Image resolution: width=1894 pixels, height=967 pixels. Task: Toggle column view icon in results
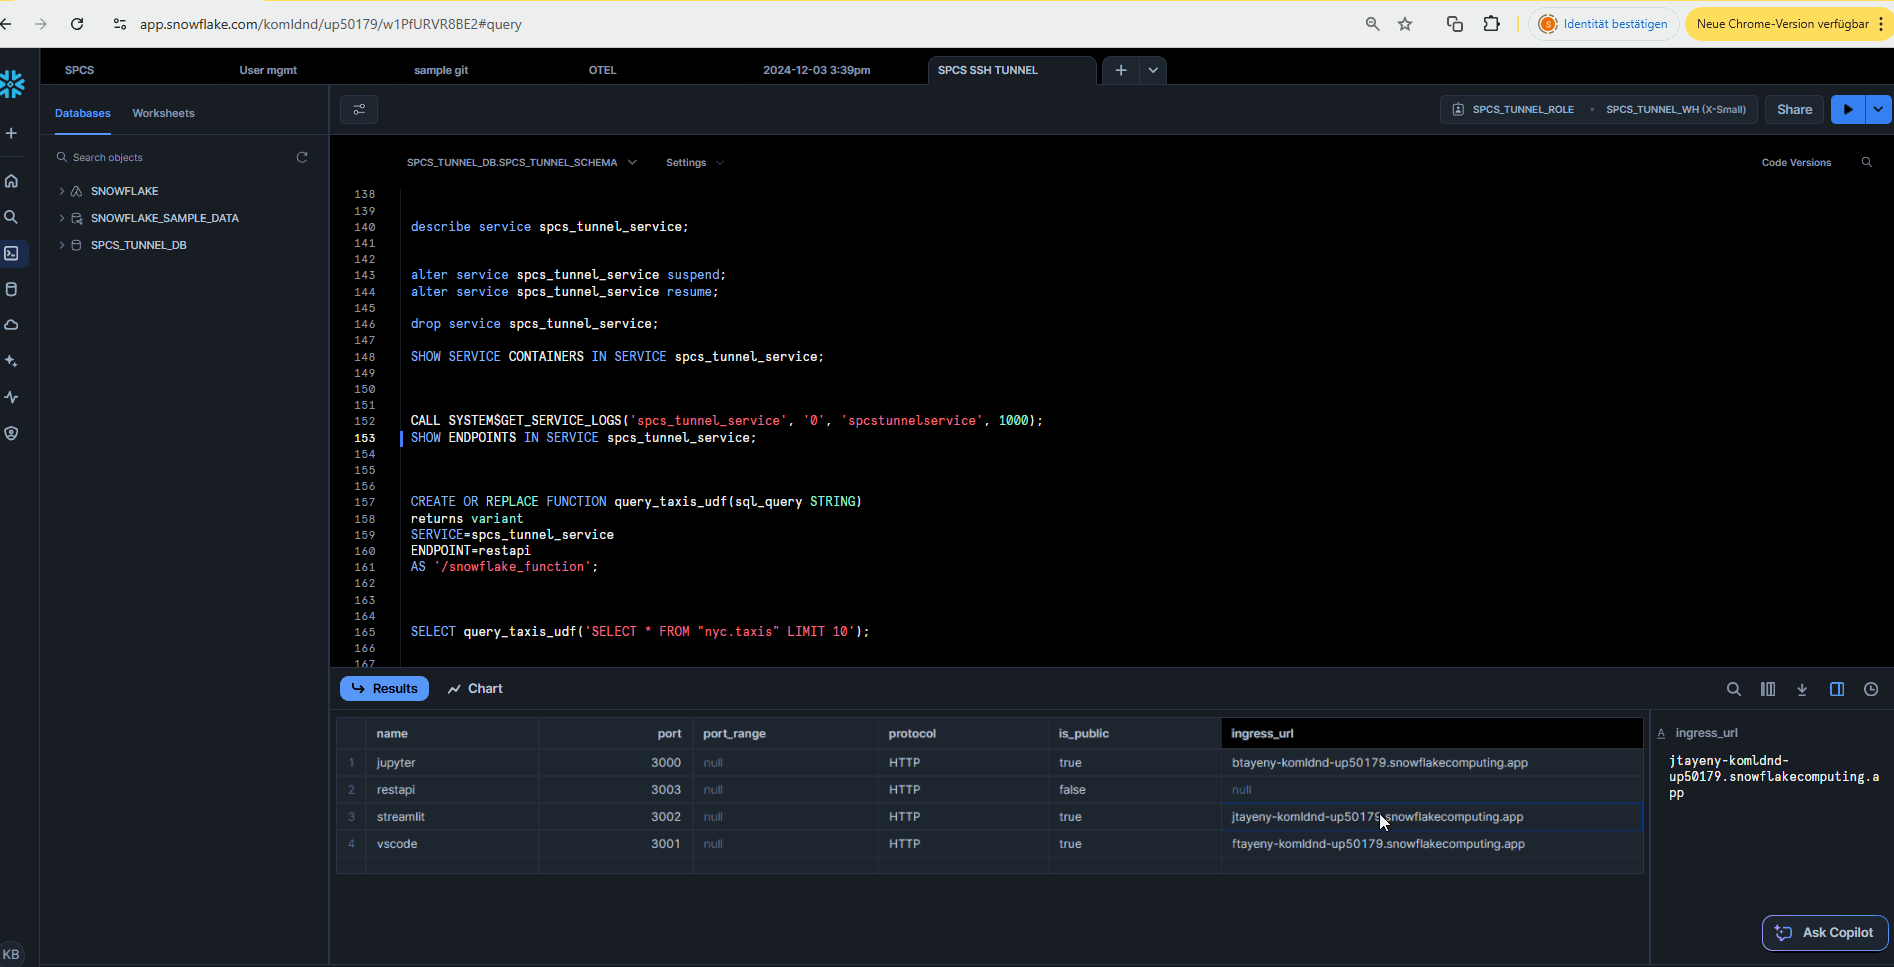1768,689
